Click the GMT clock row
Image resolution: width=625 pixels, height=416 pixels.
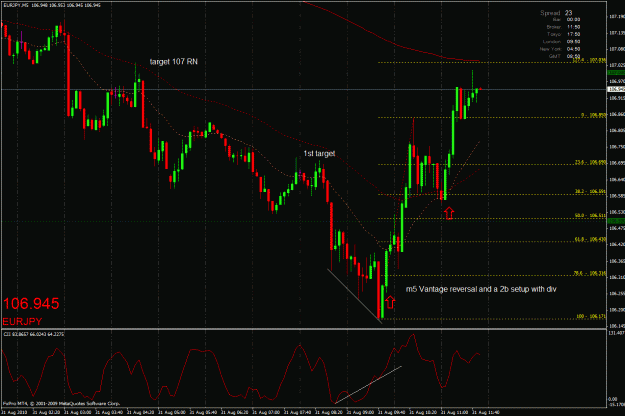pyautogui.click(x=564, y=56)
